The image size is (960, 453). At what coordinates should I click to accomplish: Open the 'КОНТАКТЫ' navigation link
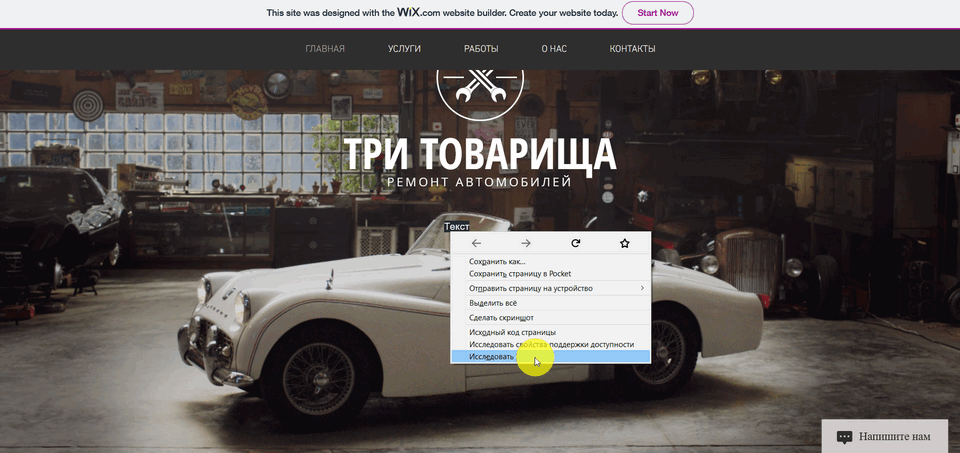pos(632,49)
